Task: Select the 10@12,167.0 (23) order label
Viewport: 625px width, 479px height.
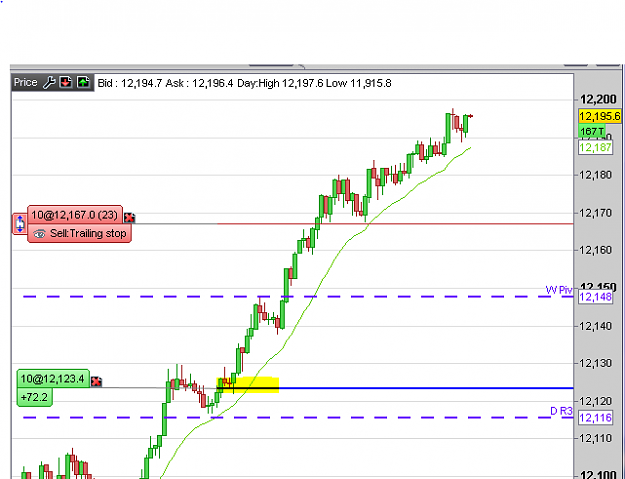Action: pyautogui.click(x=75, y=215)
